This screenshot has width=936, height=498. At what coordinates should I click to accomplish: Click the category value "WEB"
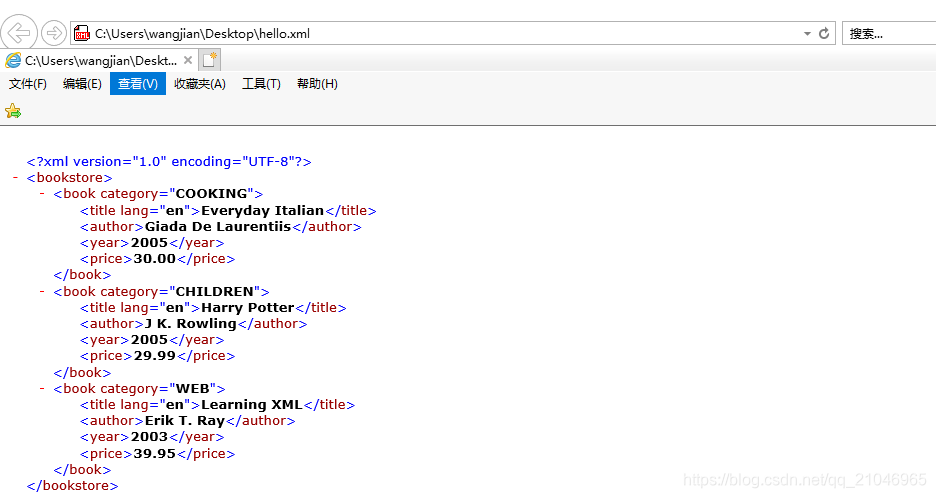click(x=192, y=389)
